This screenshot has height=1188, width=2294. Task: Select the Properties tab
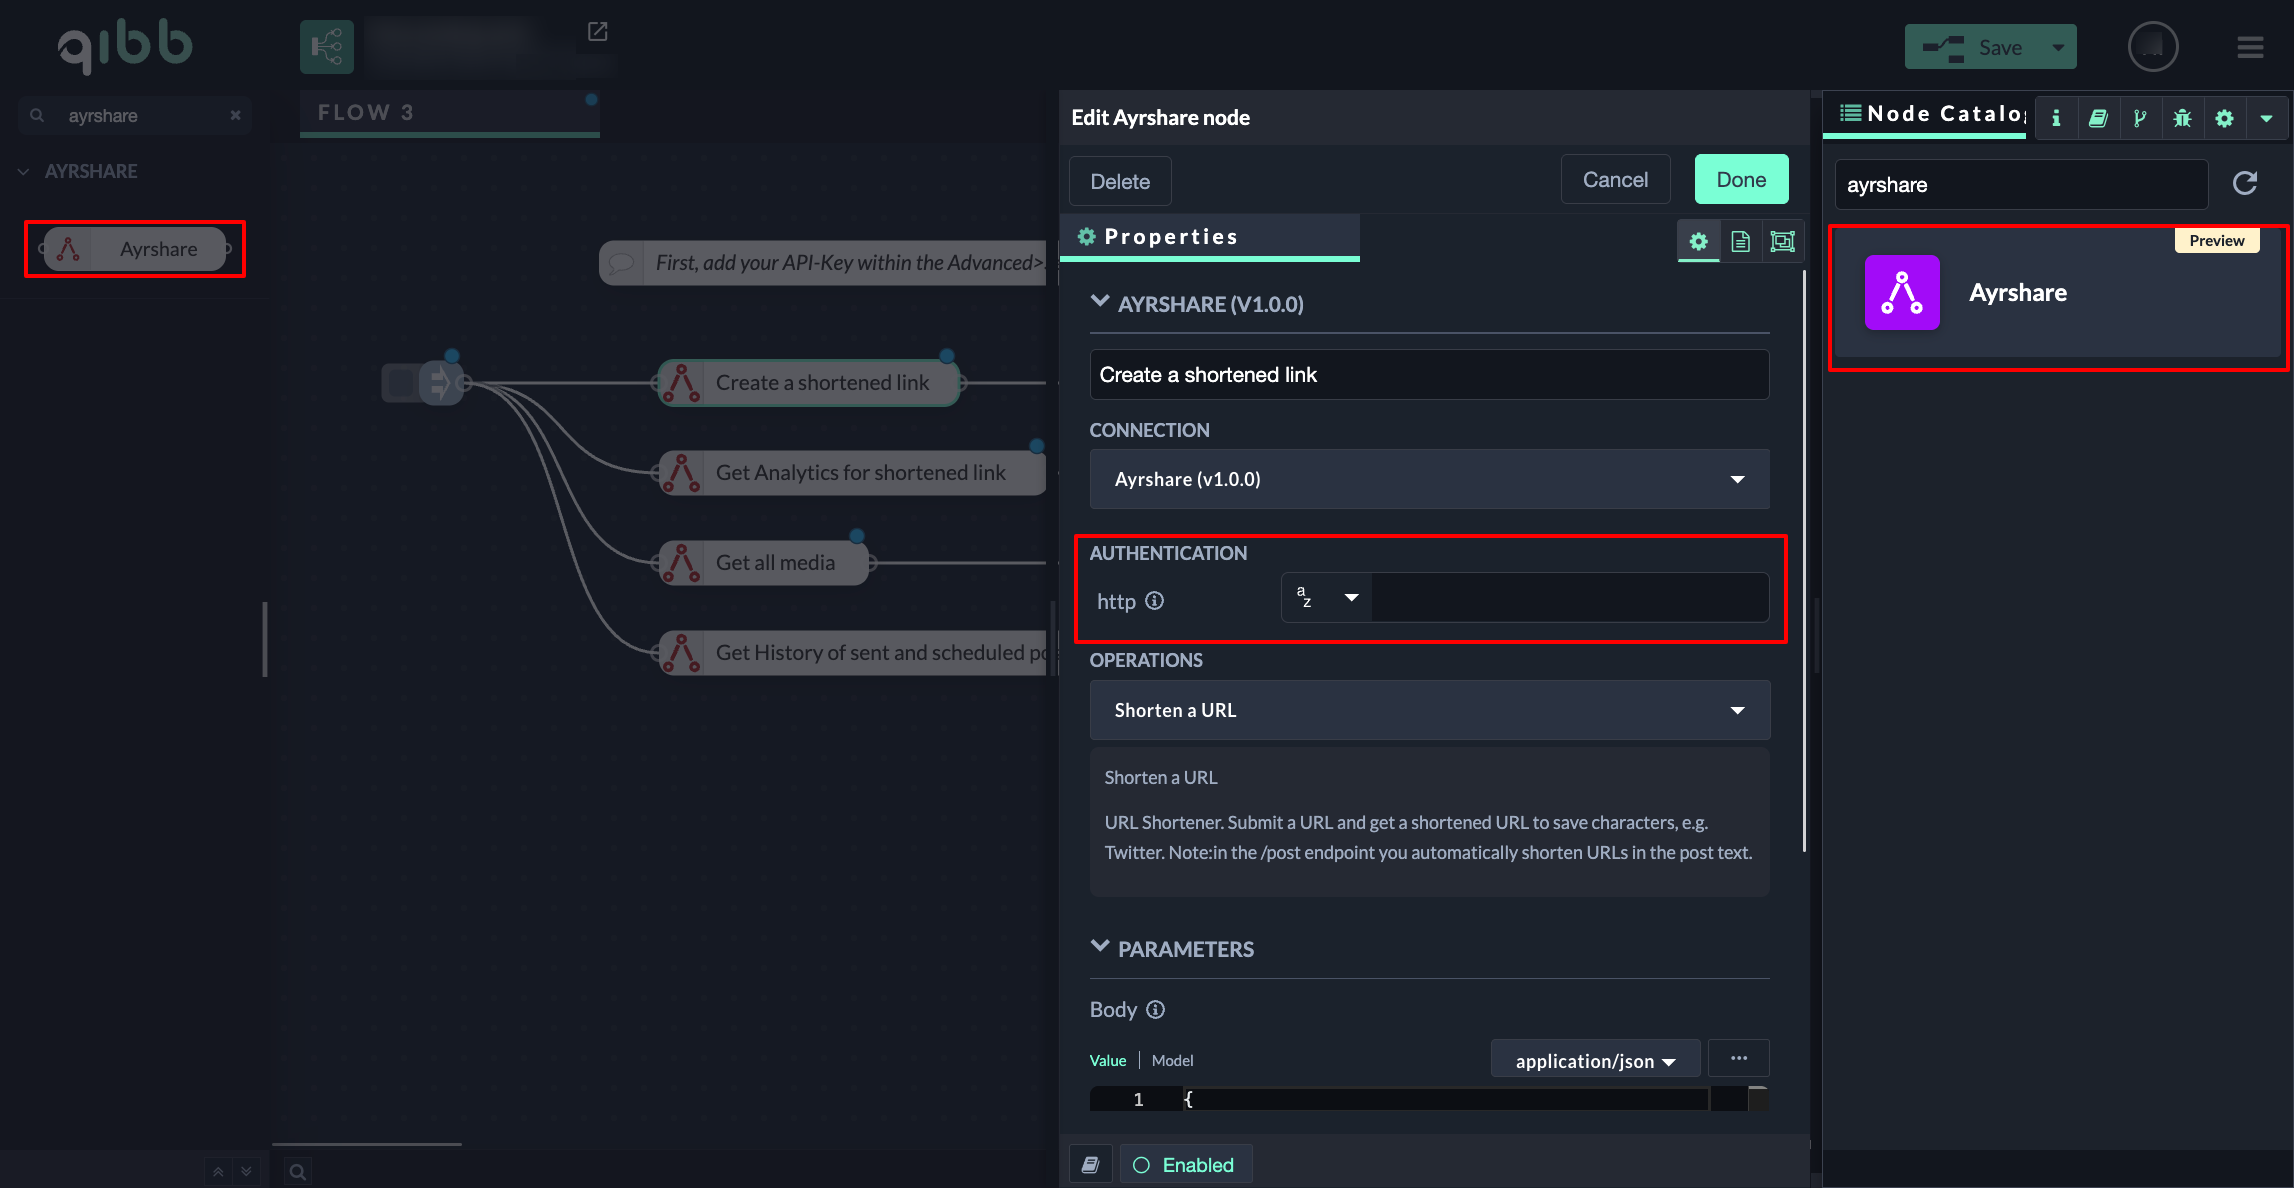[x=1170, y=237]
